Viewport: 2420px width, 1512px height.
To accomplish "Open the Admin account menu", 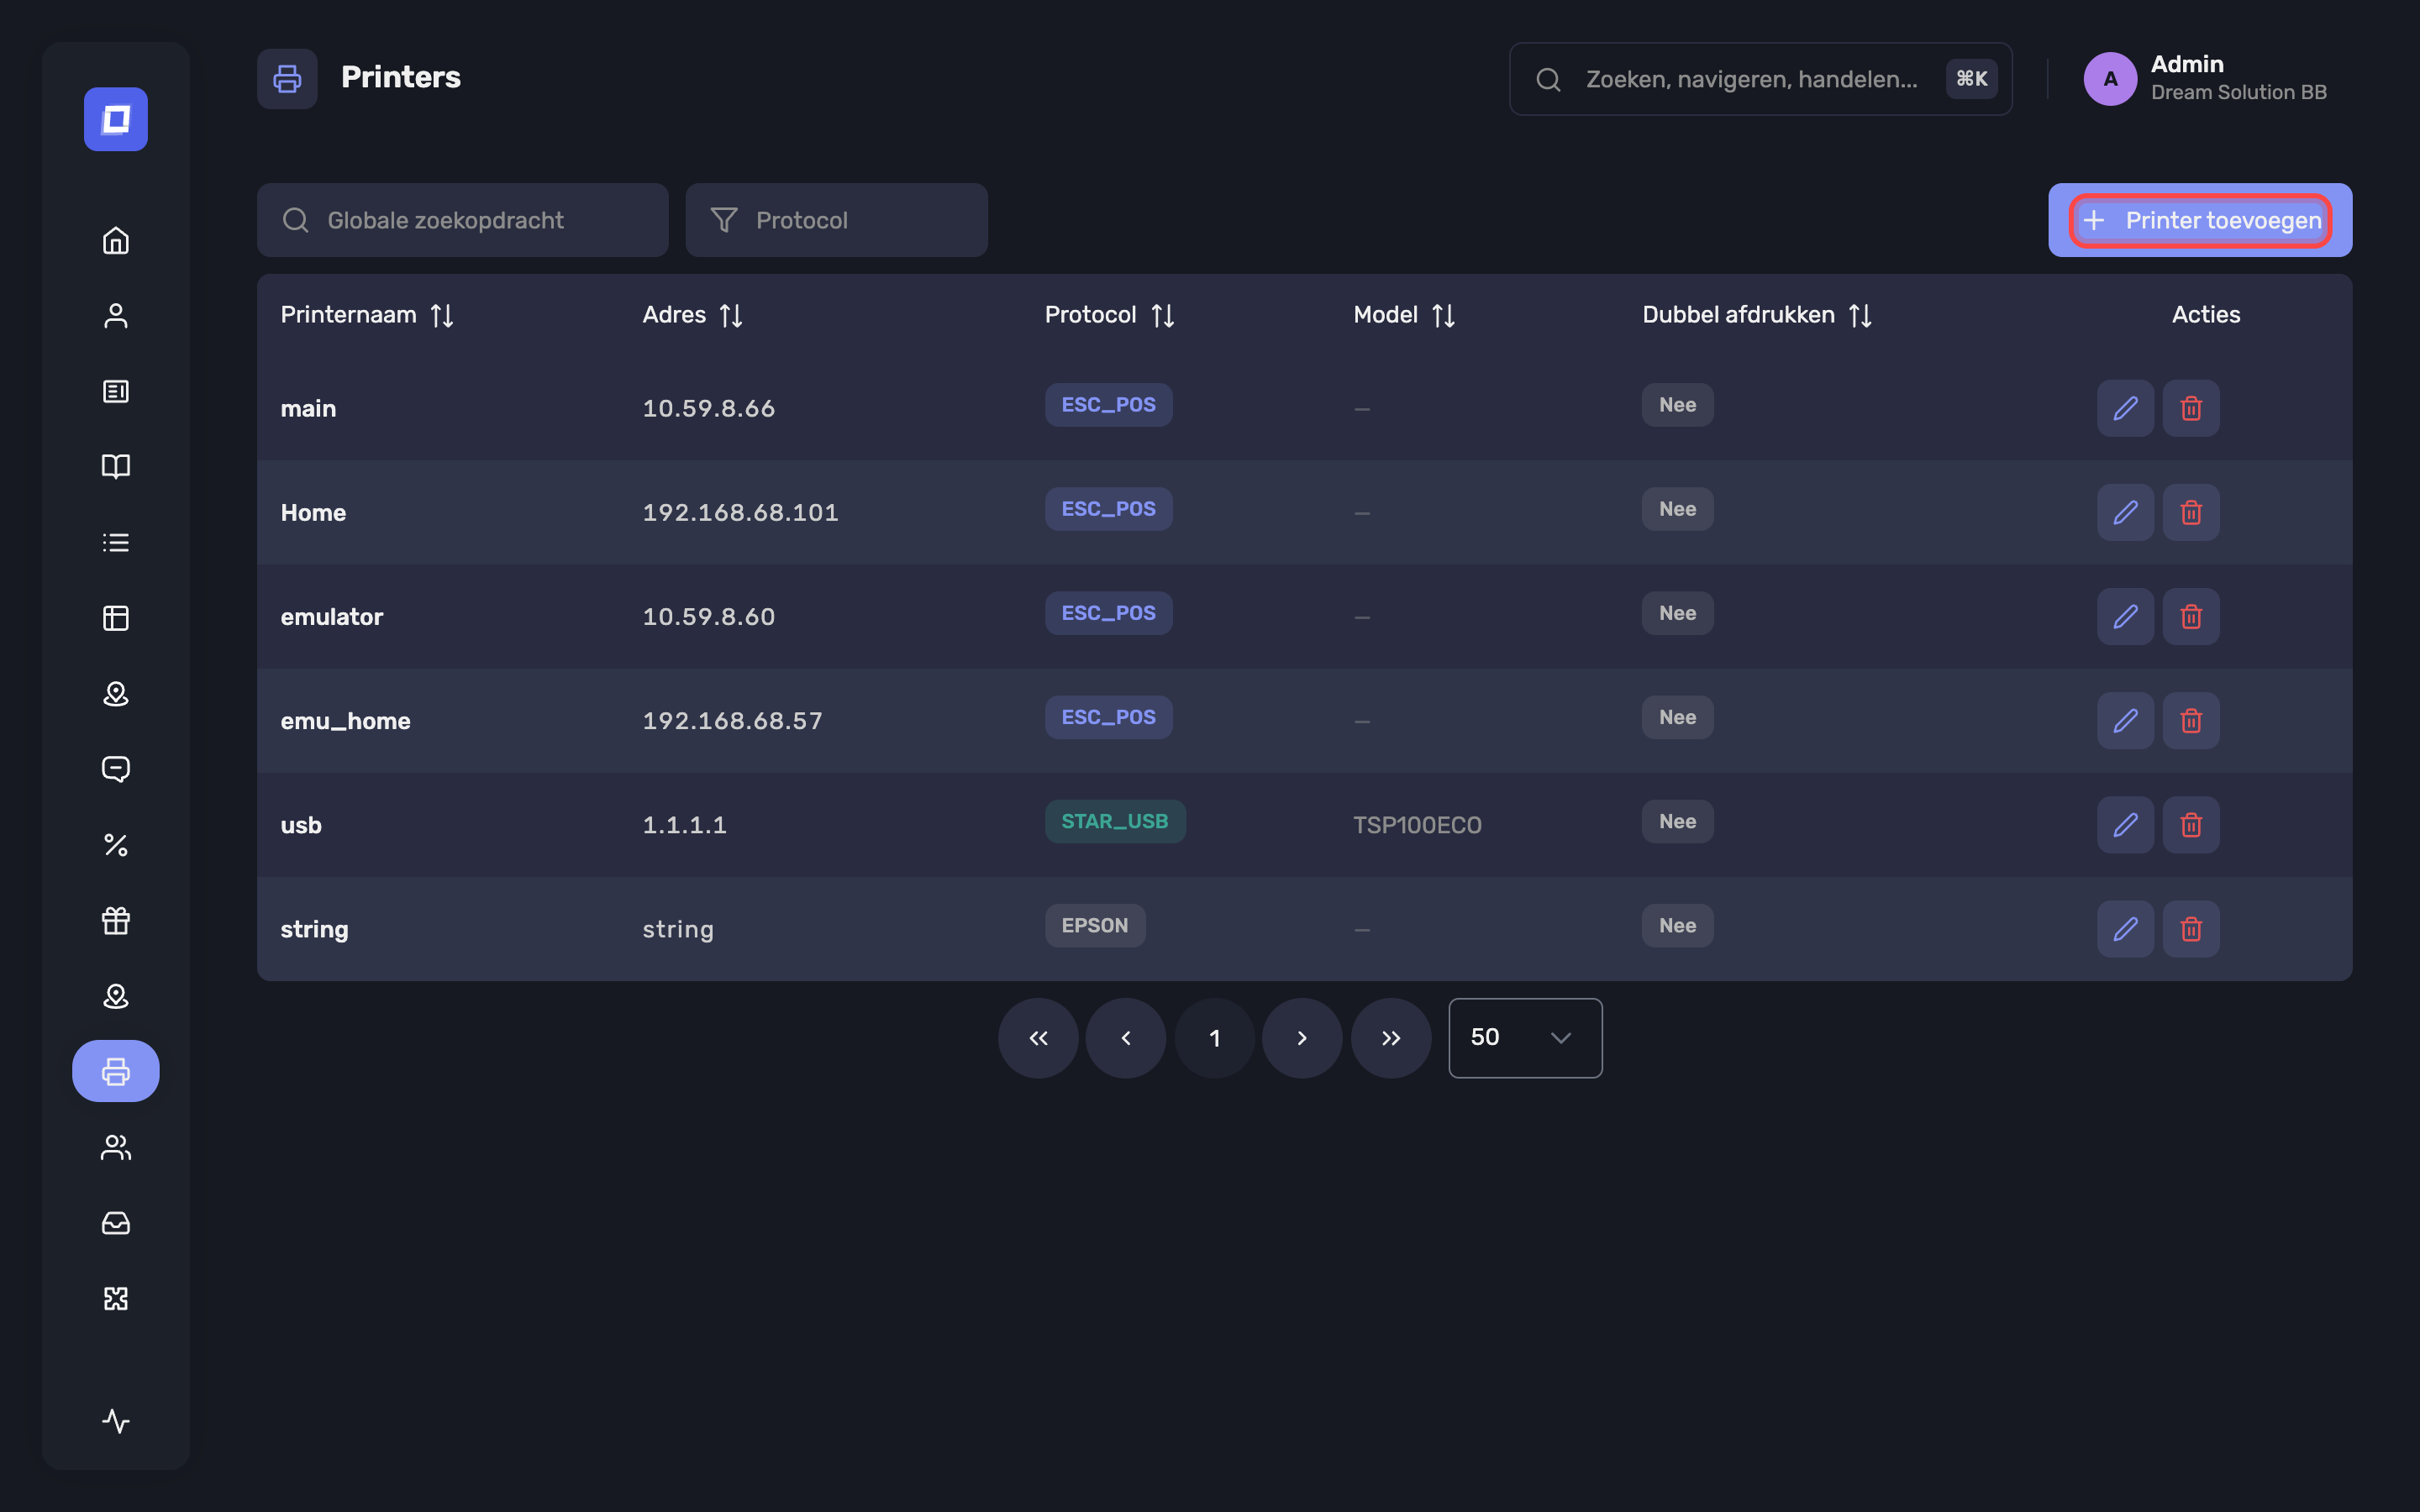I will (x=2204, y=78).
